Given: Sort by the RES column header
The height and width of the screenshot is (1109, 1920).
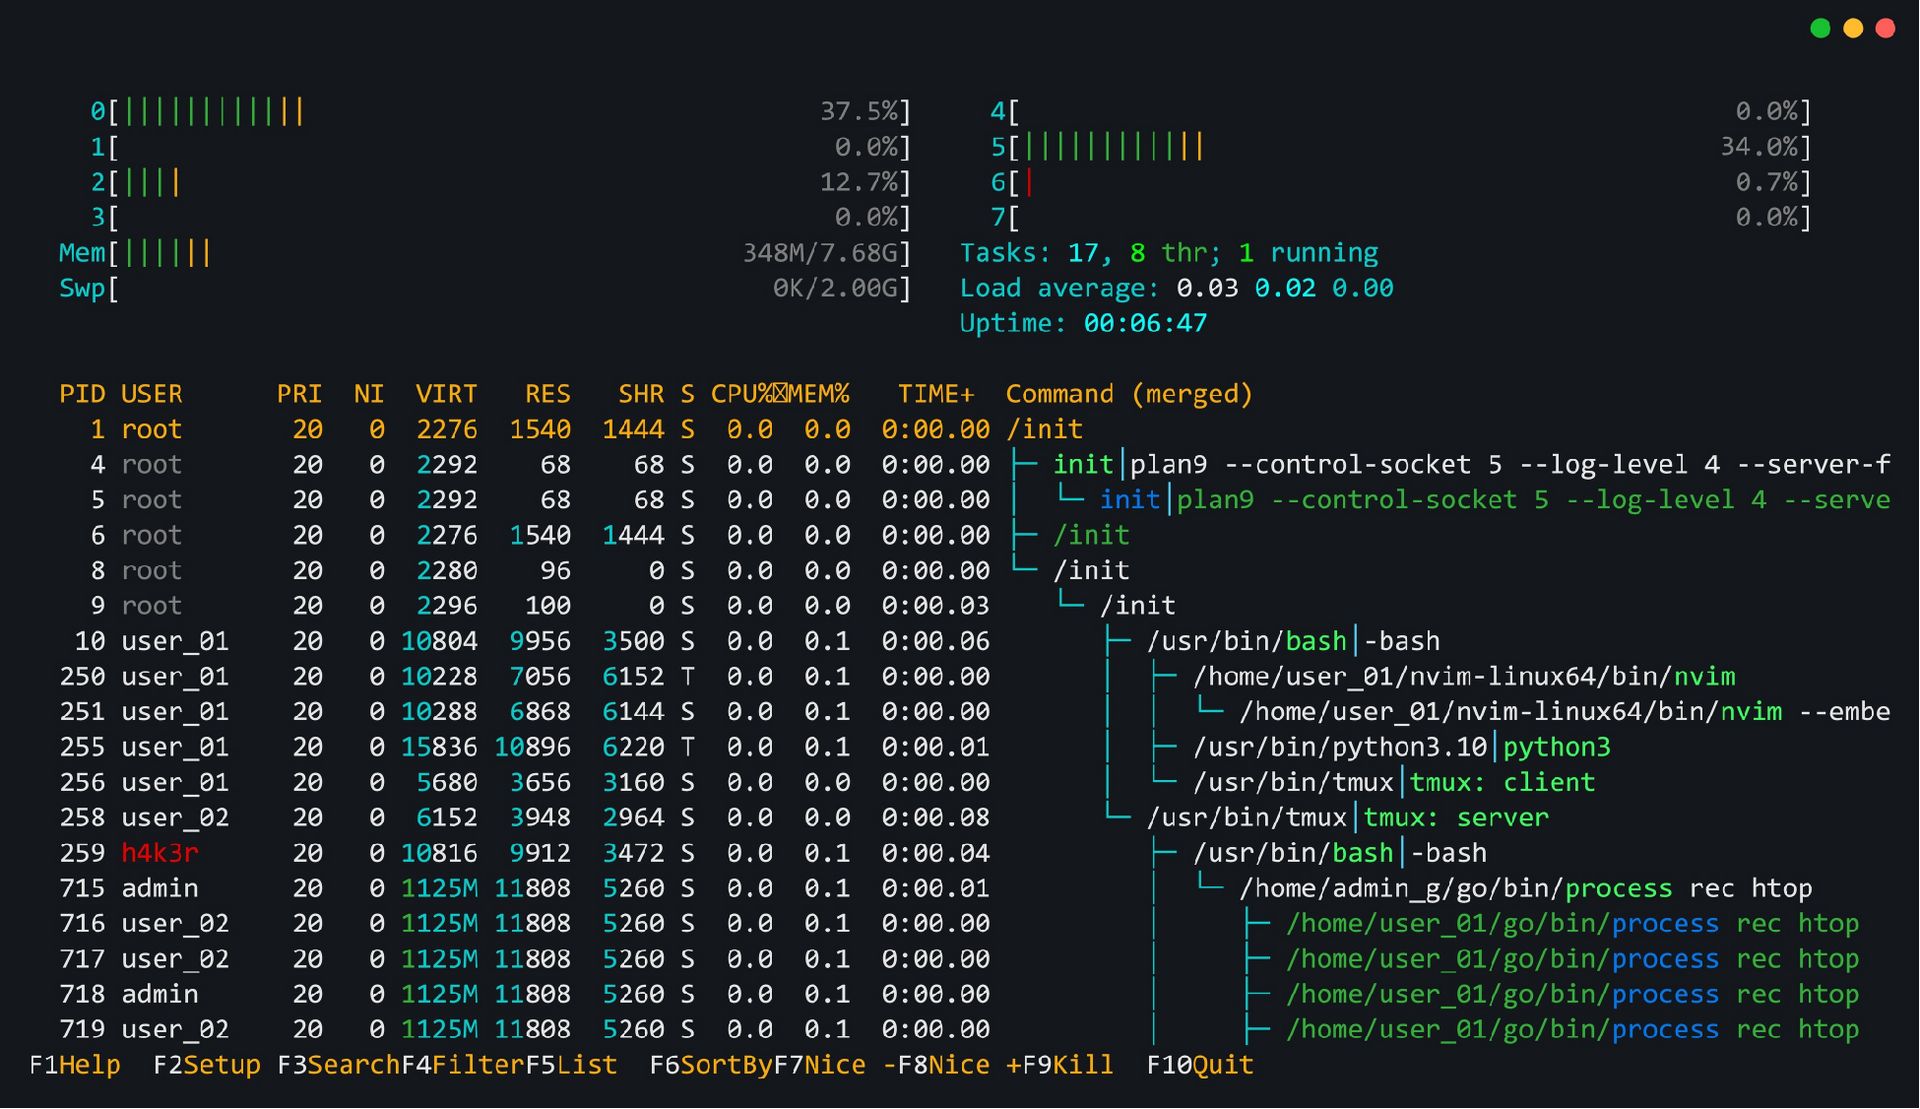Looking at the screenshot, I should pos(547,394).
